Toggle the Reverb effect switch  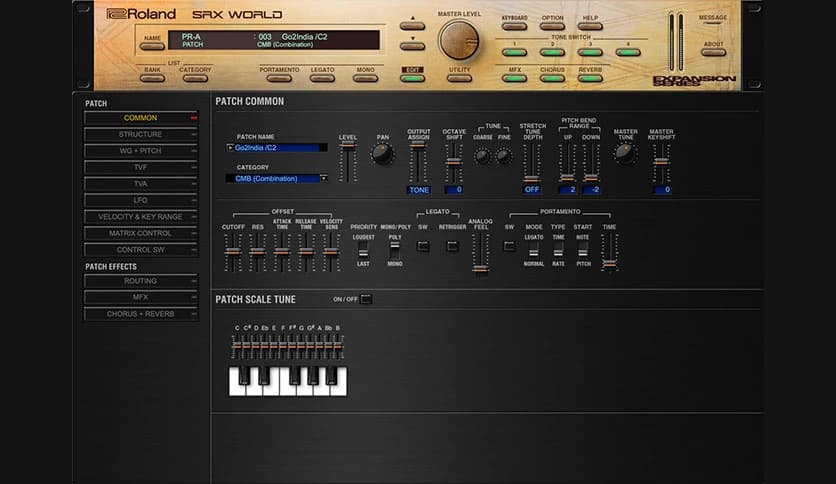(590, 78)
